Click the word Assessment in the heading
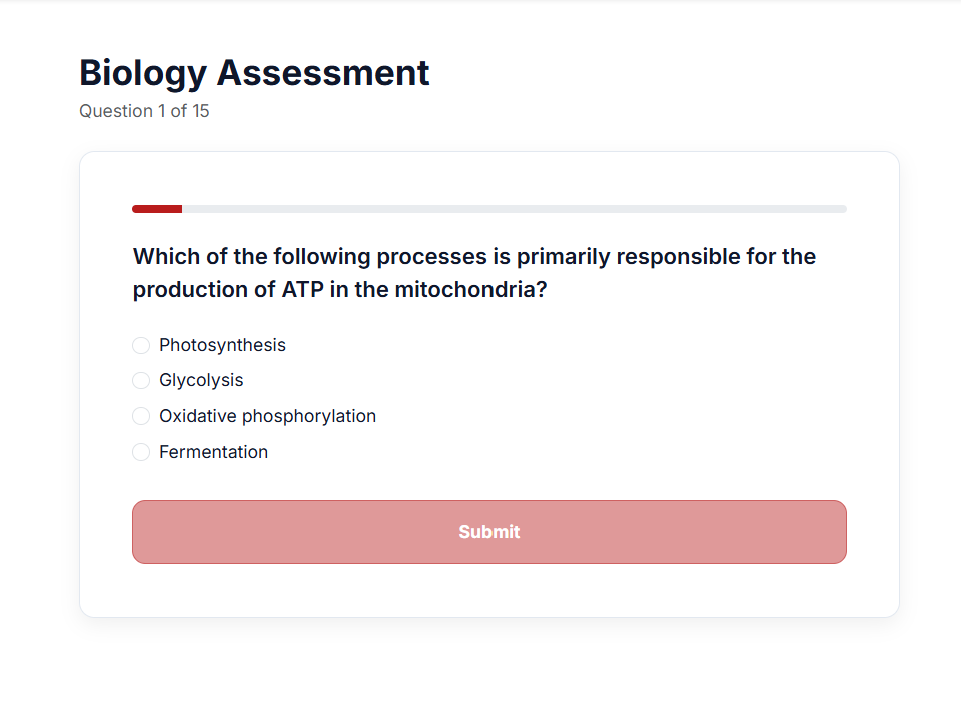Screen dimensions: 961x707 [x=323, y=73]
